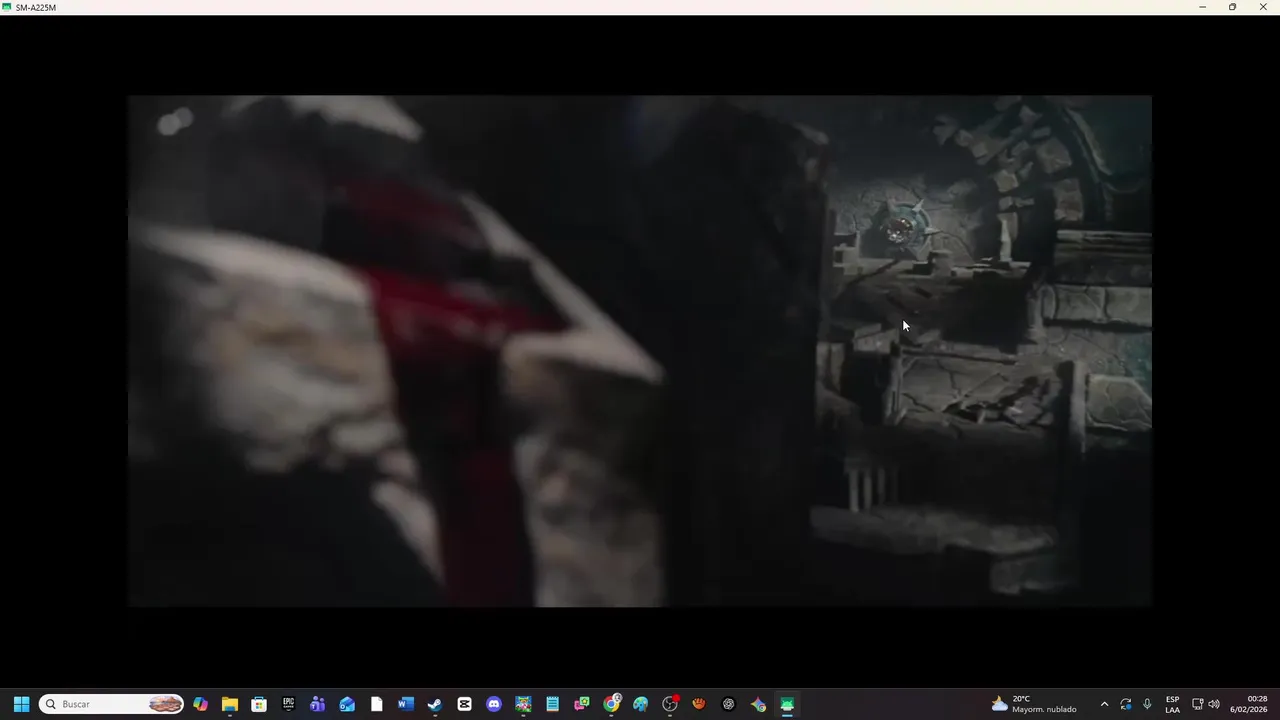Viewport: 1280px width, 720px height.
Task: Click the microphone tray icon
Action: [x=1147, y=704]
